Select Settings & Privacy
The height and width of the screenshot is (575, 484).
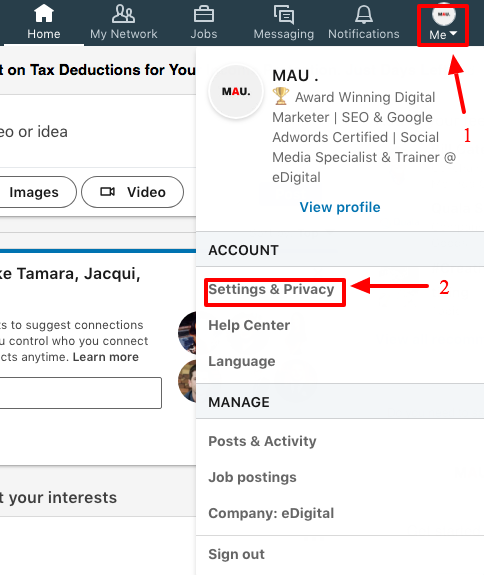271,289
